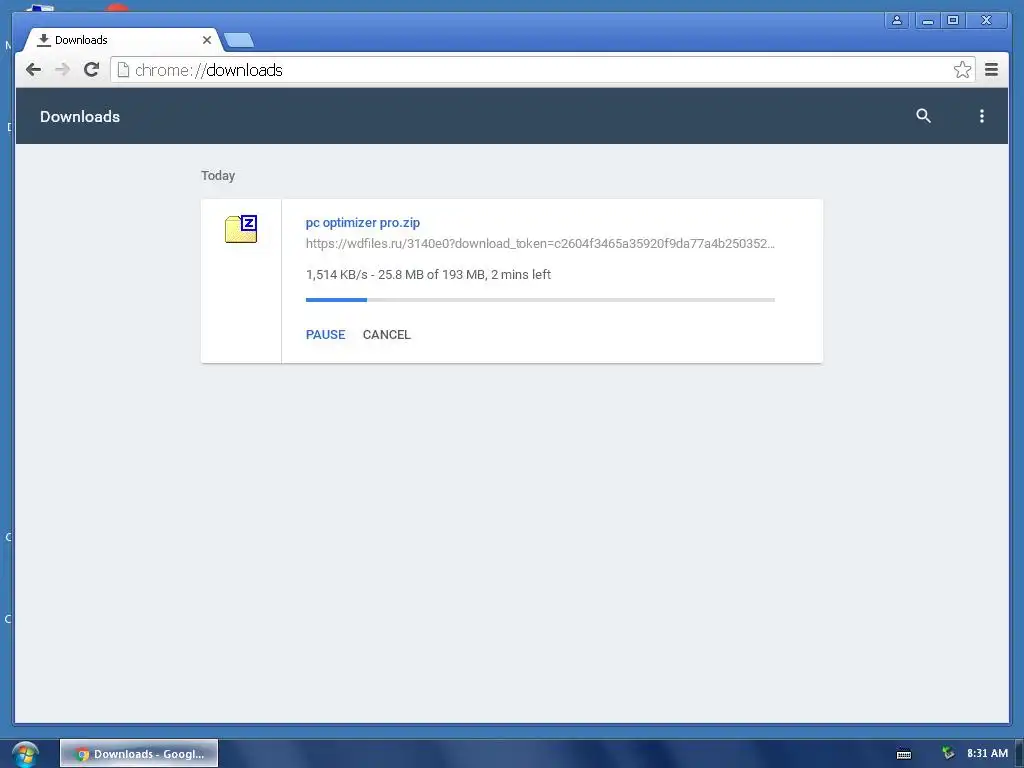Click the forward navigation arrow
Viewport: 1024px width, 768px height.
[x=62, y=69]
